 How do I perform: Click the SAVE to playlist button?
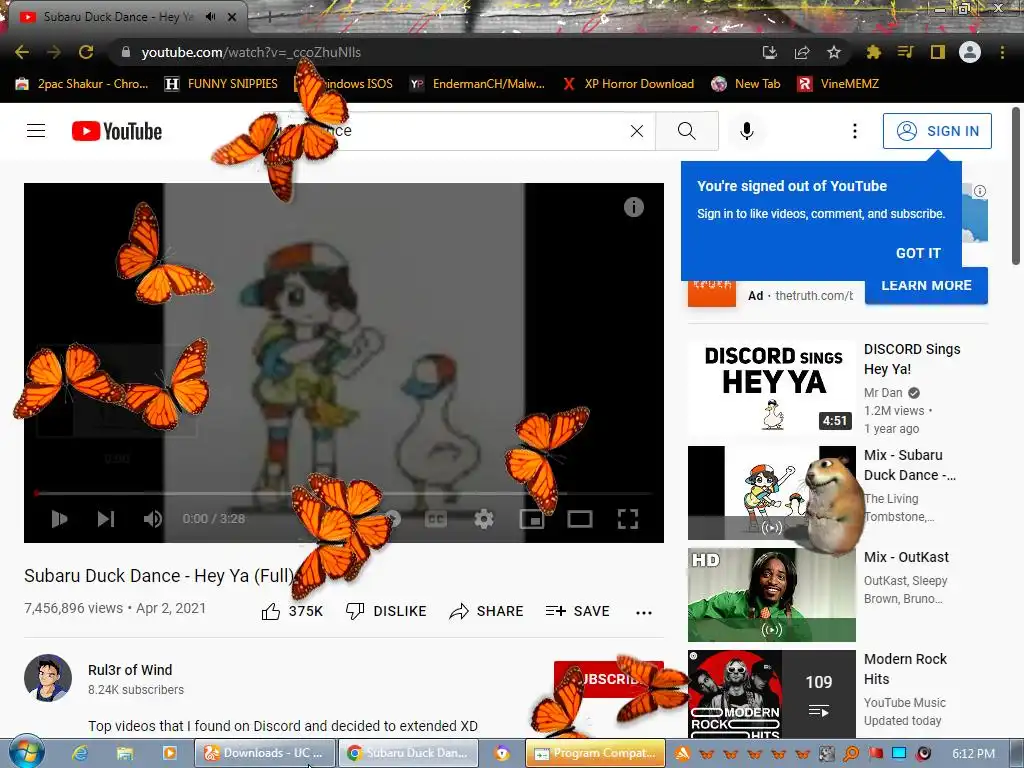point(577,611)
